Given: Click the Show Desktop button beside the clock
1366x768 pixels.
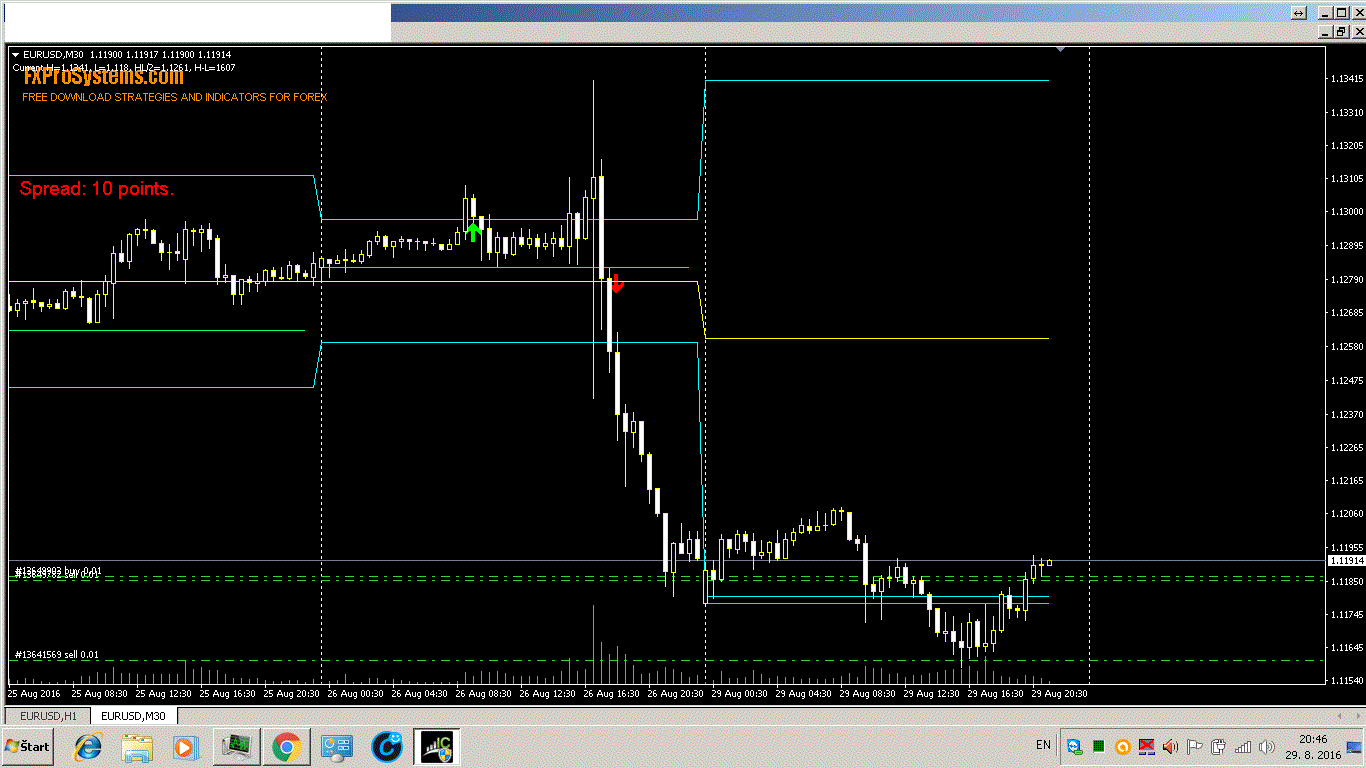Looking at the screenshot, I should click(1354, 746).
